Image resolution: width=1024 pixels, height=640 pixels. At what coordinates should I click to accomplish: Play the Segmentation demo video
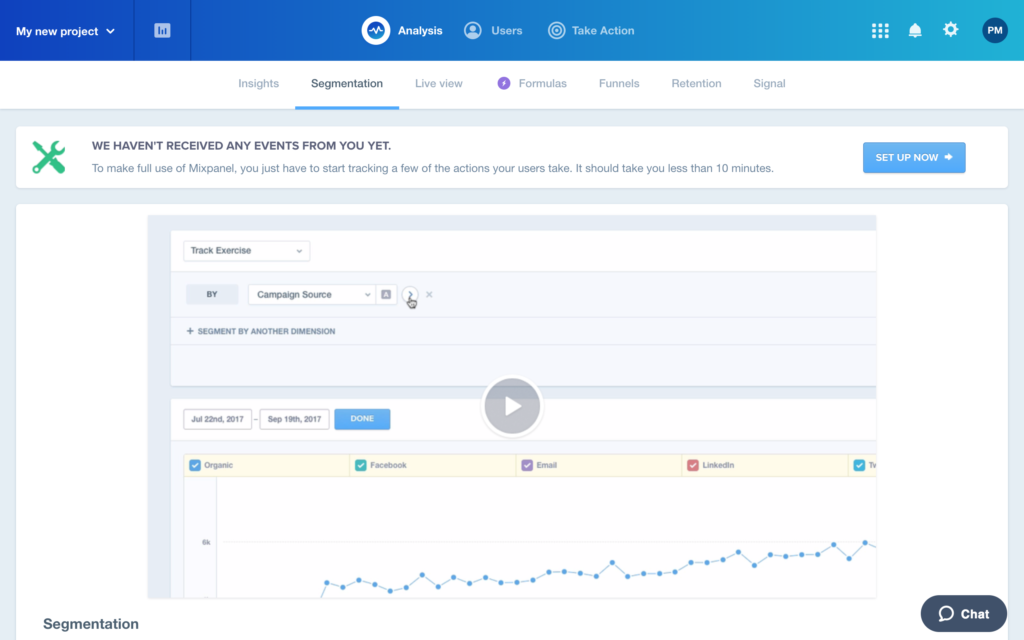[x=512, y=406]
